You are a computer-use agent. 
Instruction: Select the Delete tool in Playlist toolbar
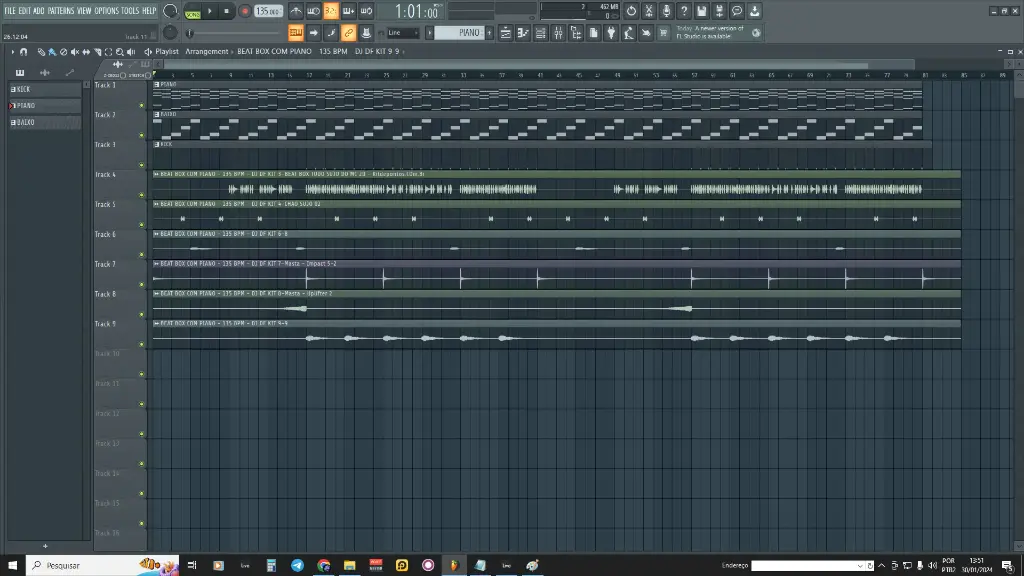(63, 52)
